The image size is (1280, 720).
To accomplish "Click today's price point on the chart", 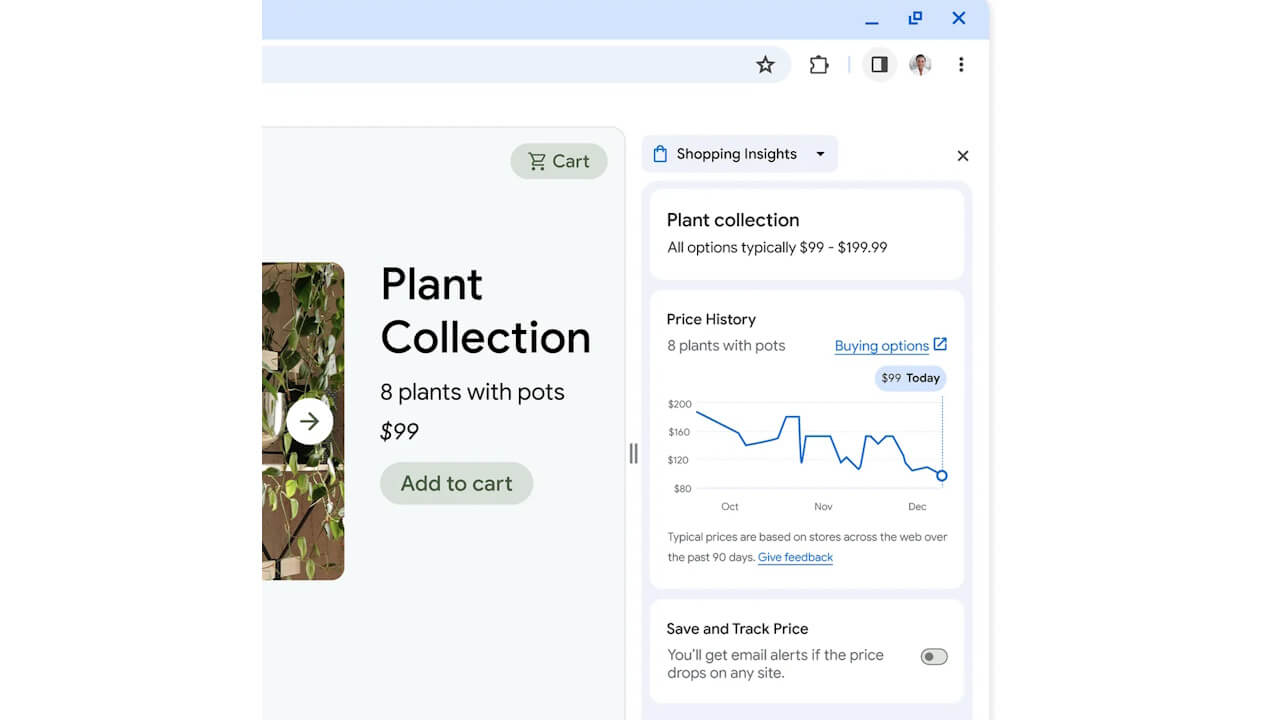I will [941, 476].
